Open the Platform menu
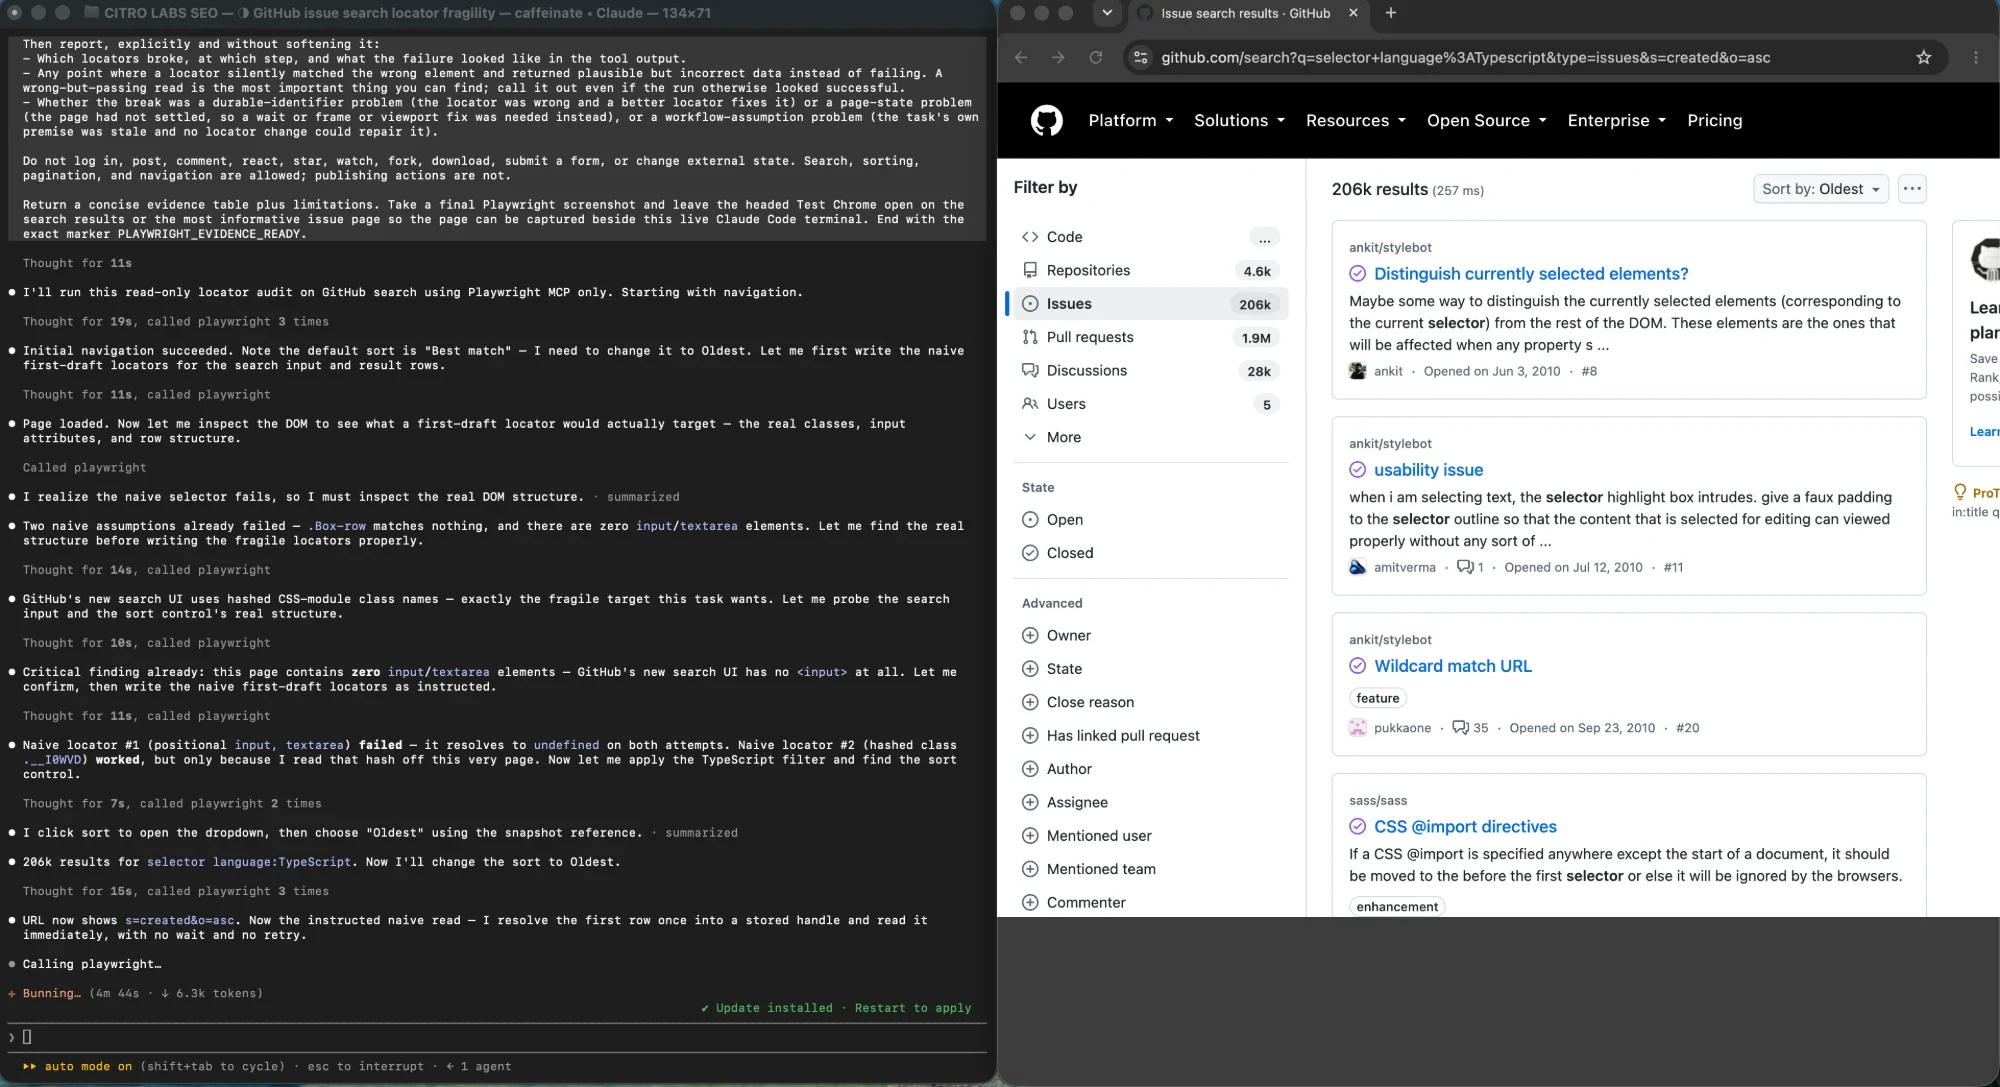This screenshot has height=1087, width=2000. point(1130,121)
